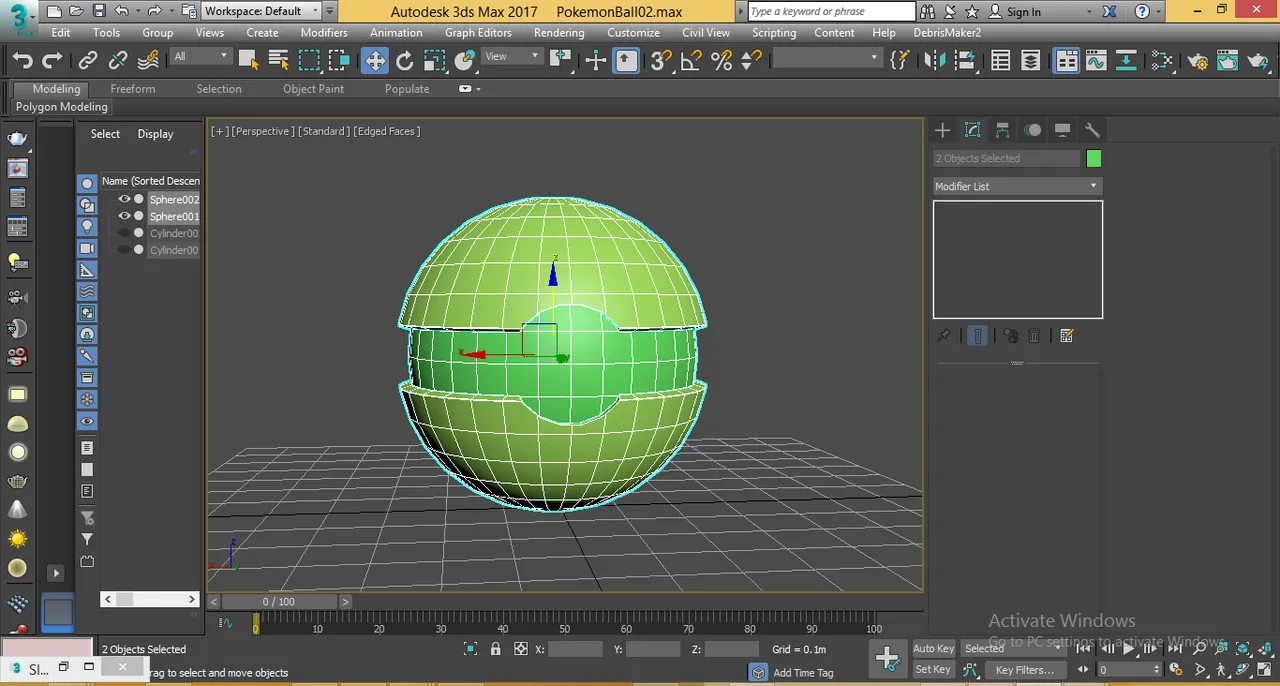
Task: Click the Undo arrow in main toolbar
Action: tap(22, 61)
